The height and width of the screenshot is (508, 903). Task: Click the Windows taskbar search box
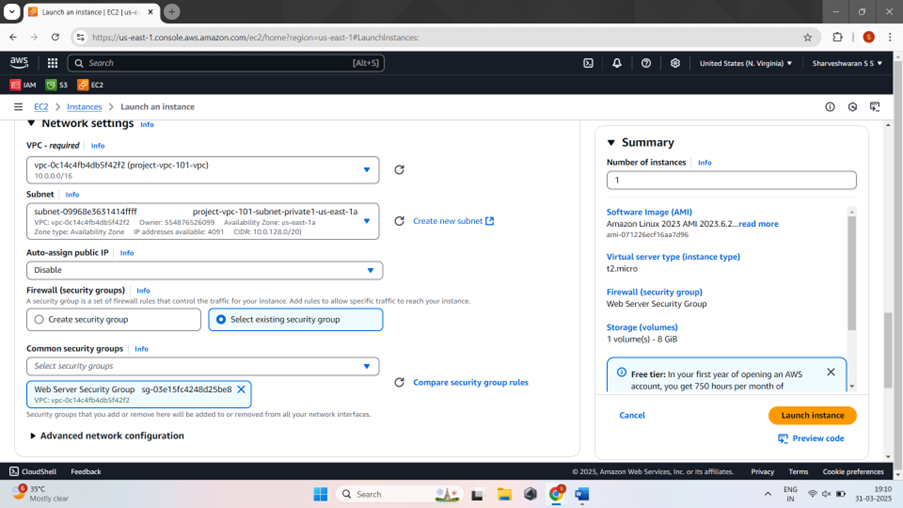coord(401,494)
